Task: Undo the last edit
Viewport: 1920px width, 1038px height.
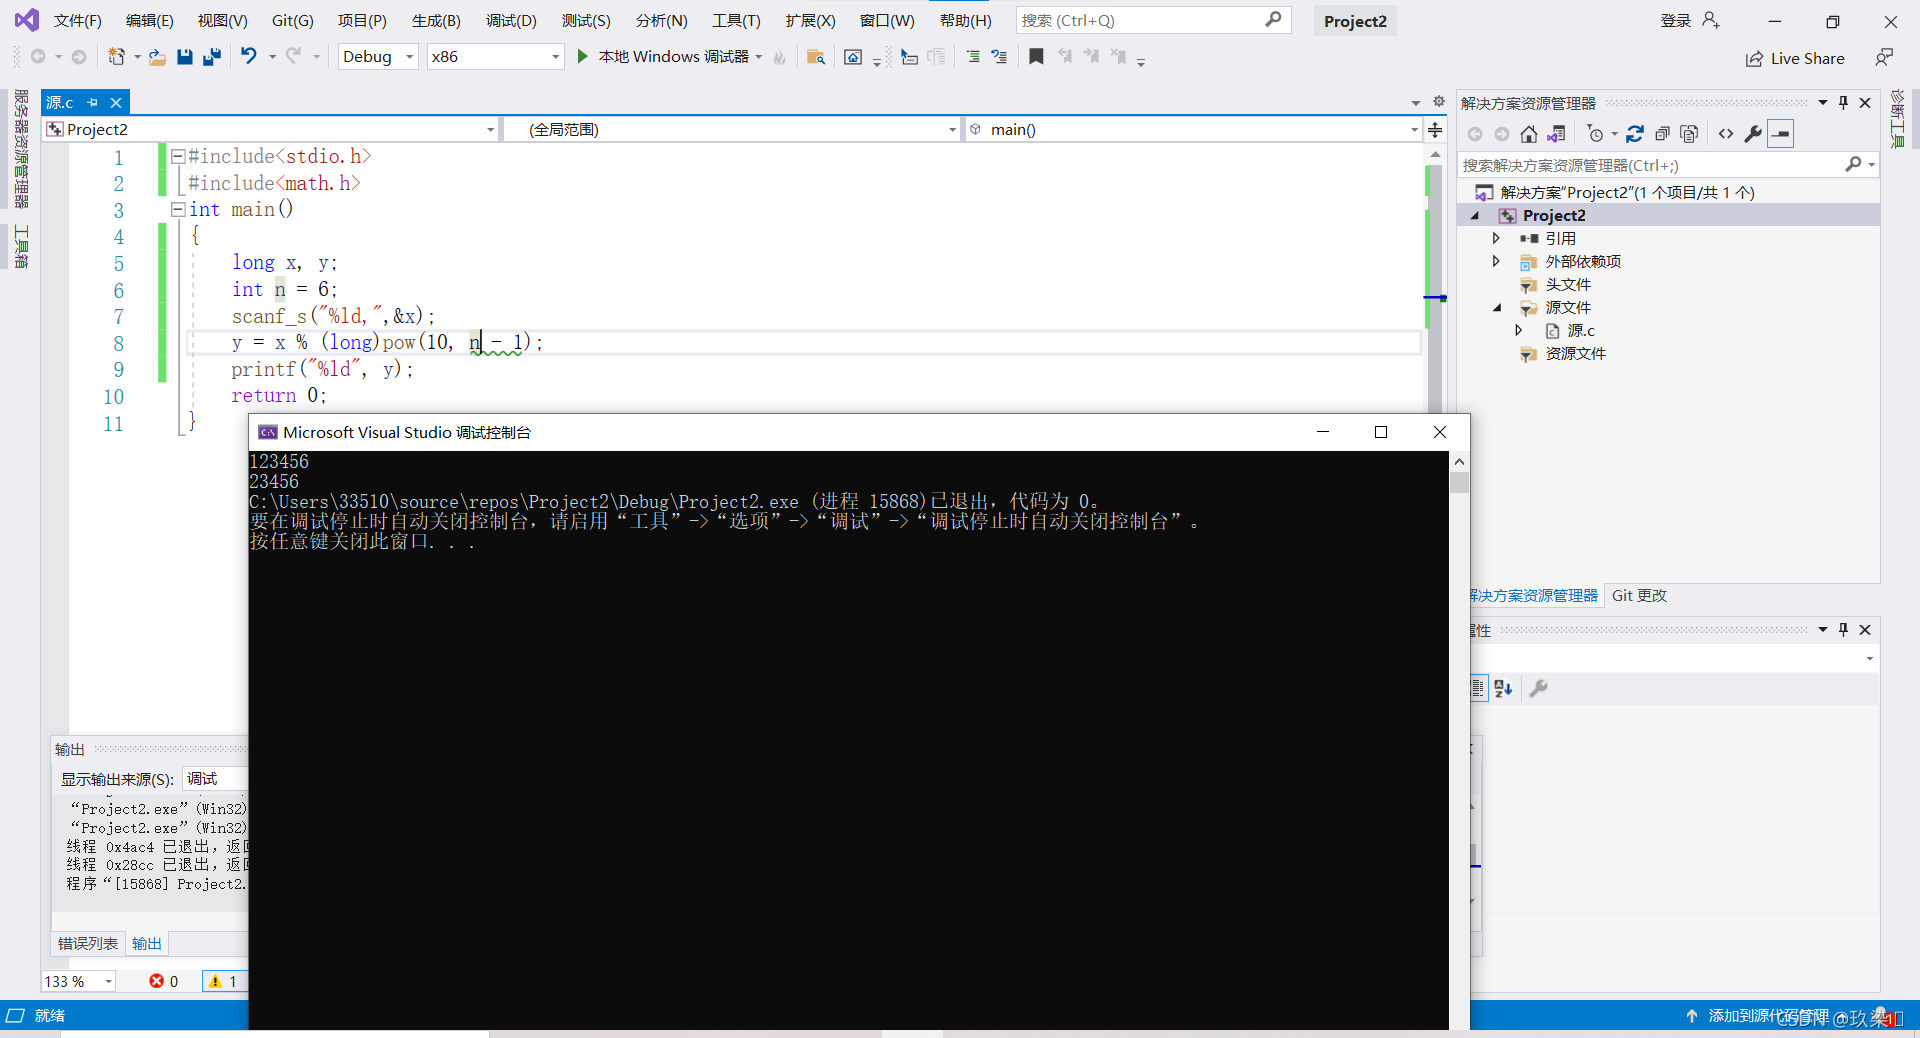Action: click(248, 56)
